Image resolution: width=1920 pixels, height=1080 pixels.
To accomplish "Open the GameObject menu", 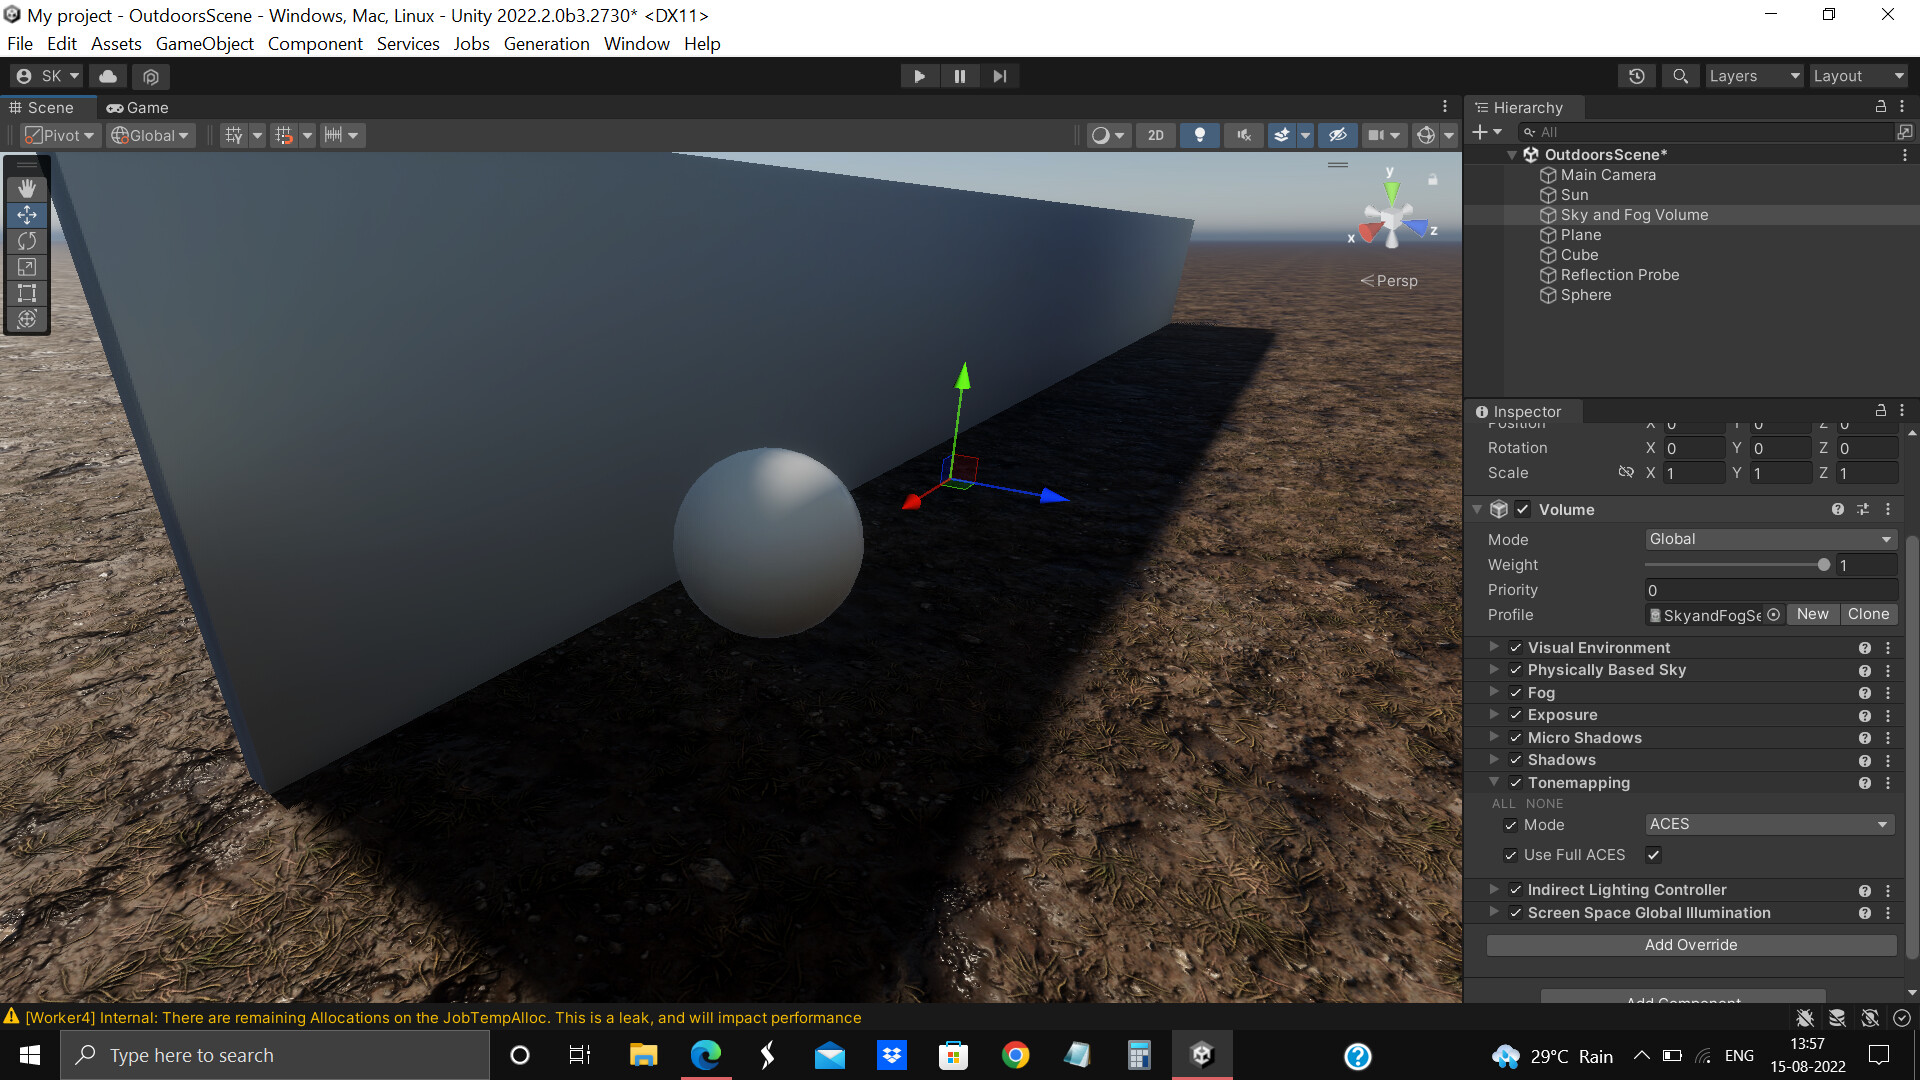I will tap(204, 43).
